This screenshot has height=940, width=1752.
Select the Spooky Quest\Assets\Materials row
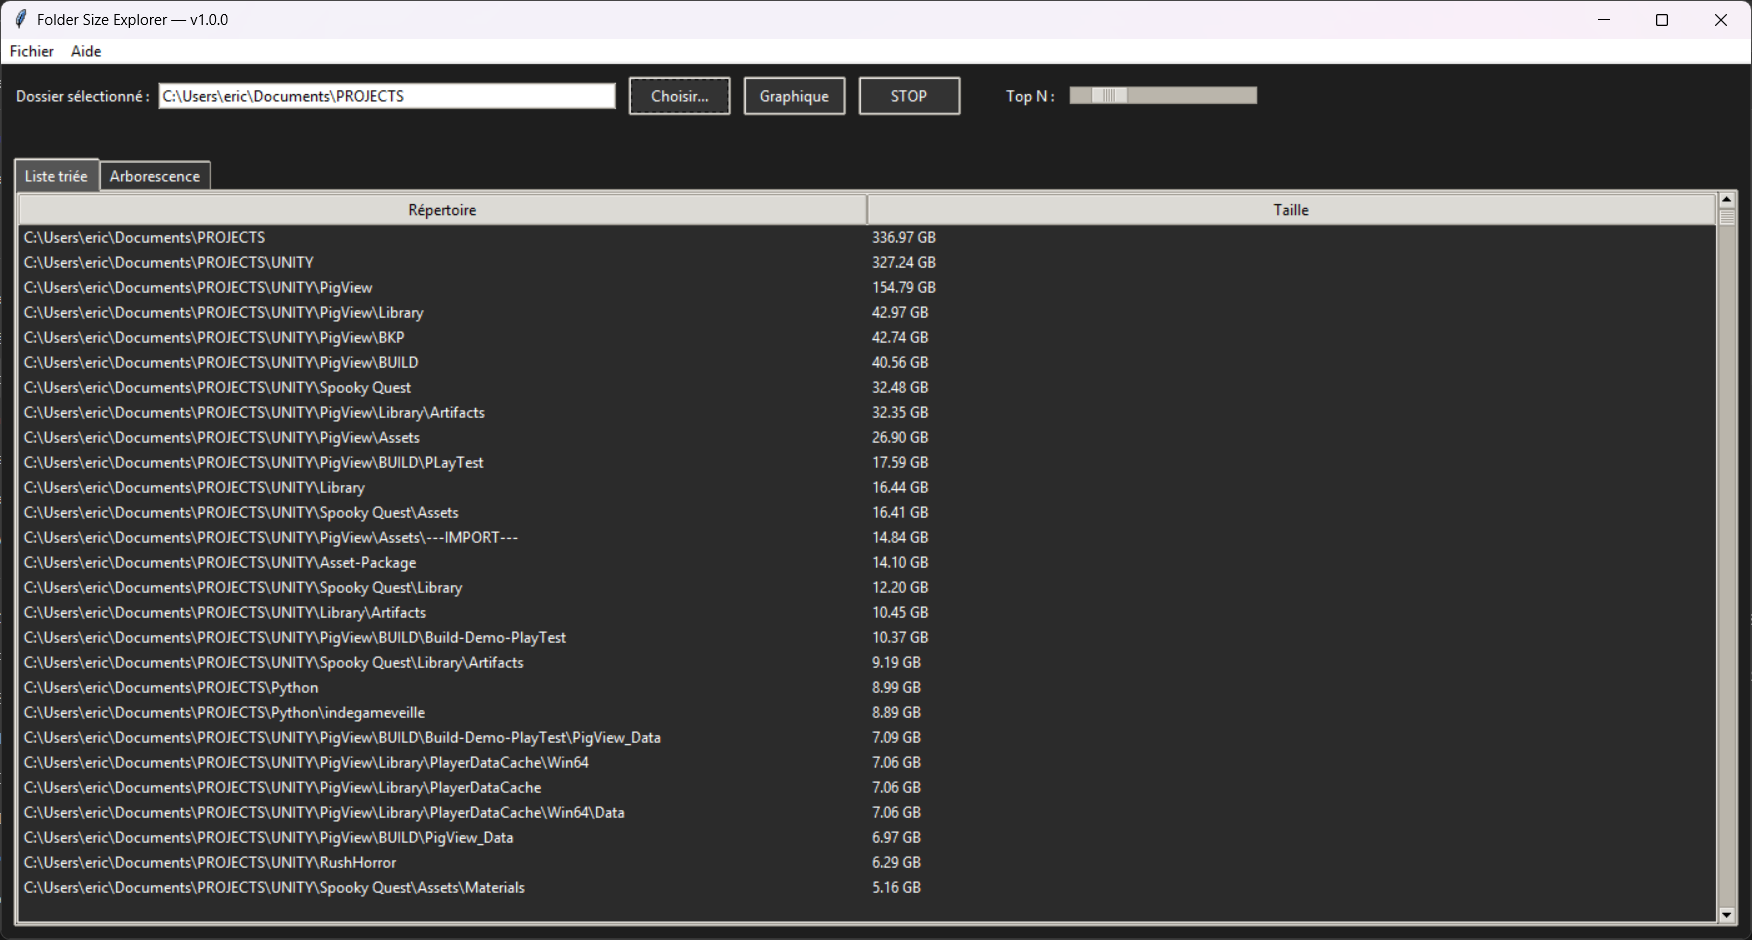click(x=274, y=888)
